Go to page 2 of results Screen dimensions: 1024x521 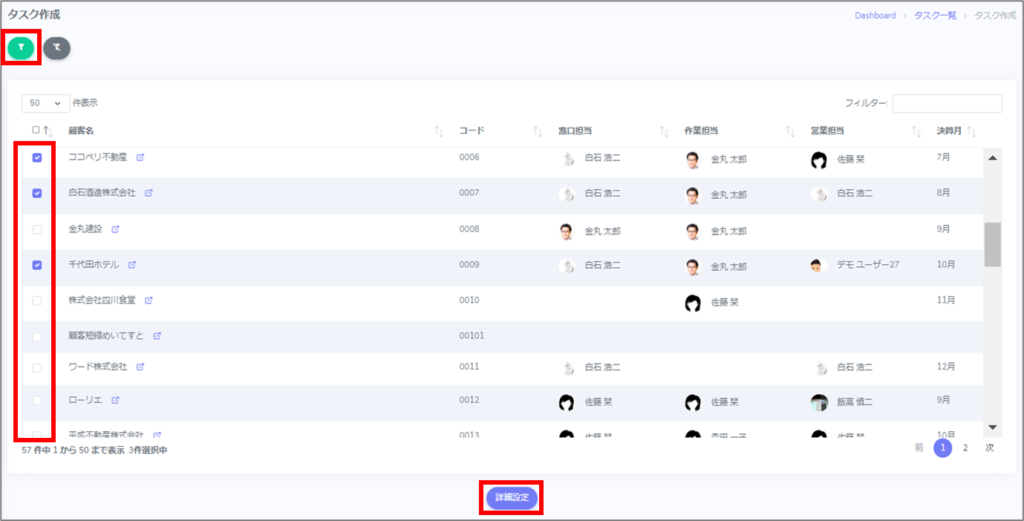pos(965,448)
